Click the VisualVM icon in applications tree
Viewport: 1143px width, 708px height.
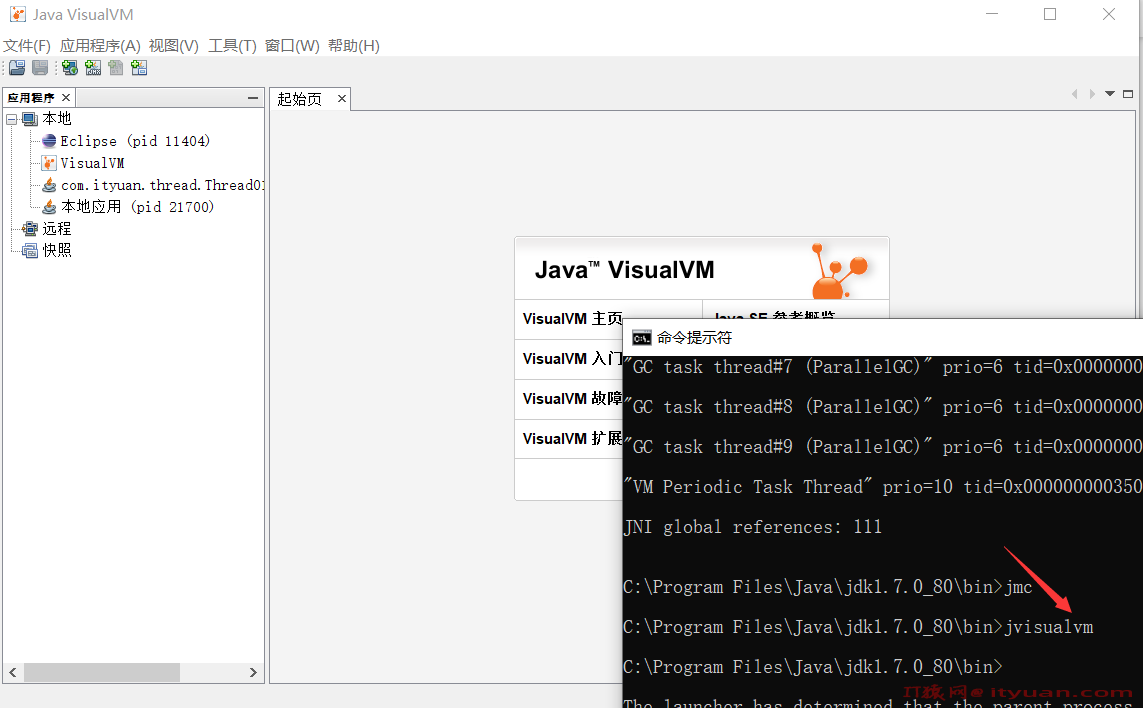(x=49, y=163)
